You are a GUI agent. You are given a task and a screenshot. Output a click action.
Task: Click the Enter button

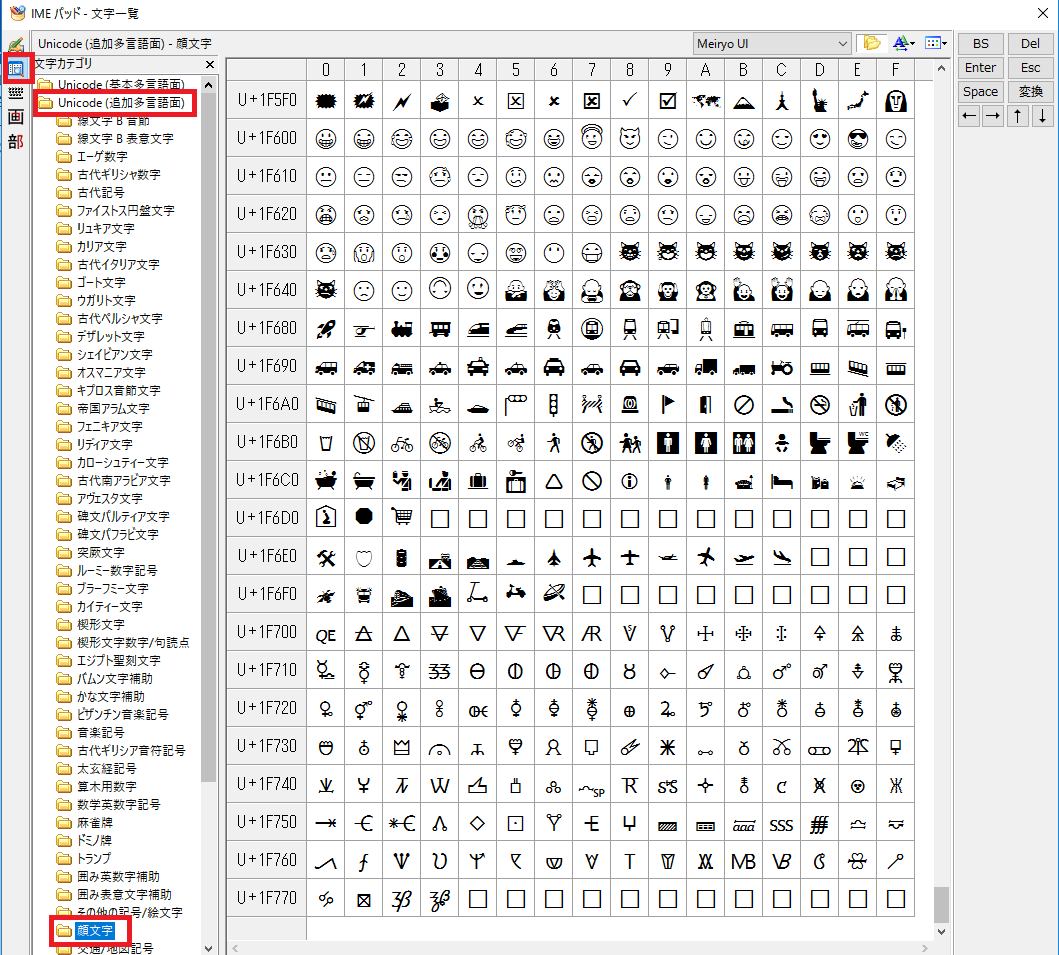(981, 68)
